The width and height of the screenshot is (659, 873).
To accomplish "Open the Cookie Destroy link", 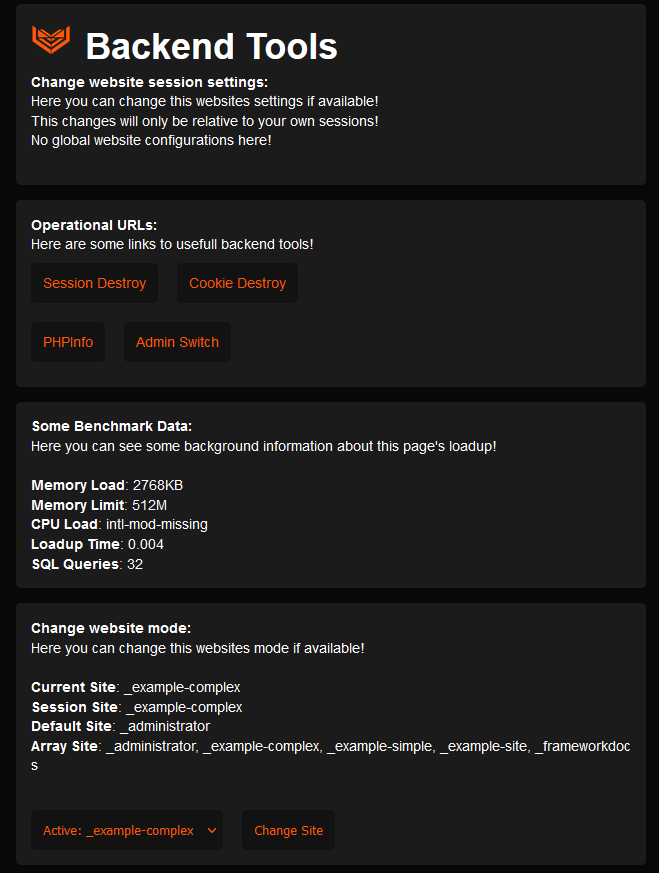I will click(x=237, y=283).
